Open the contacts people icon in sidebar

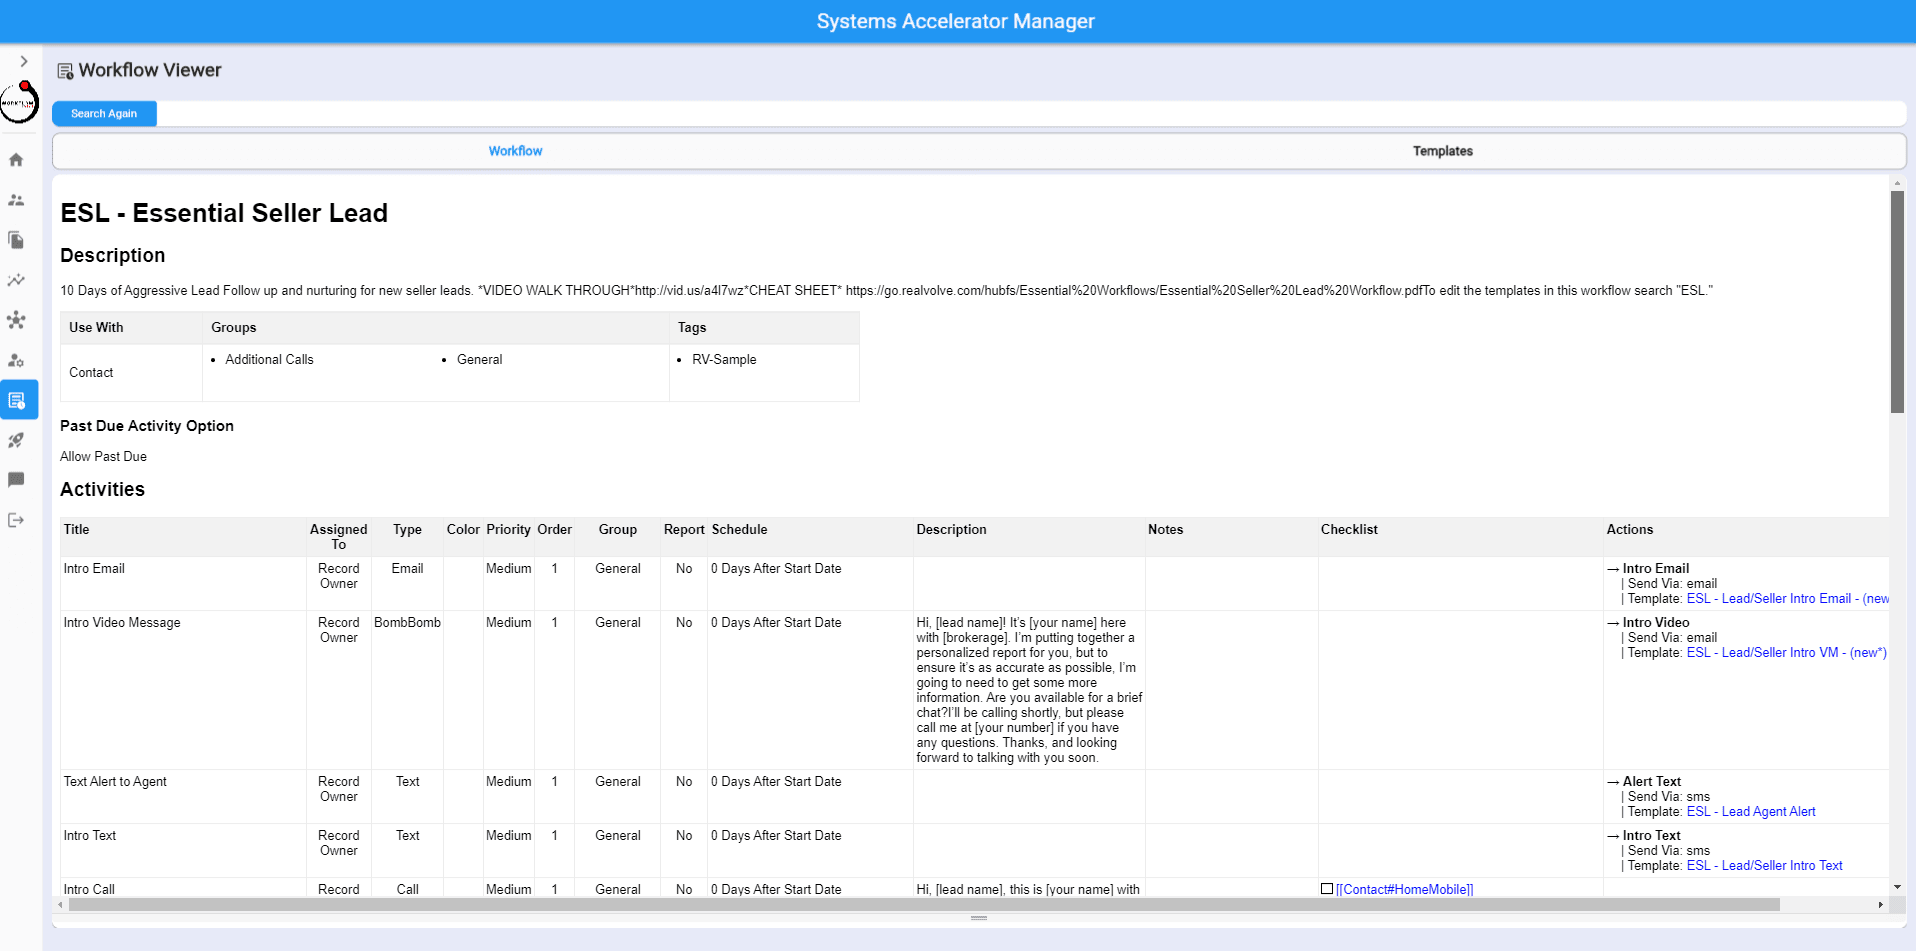[16, 200]
